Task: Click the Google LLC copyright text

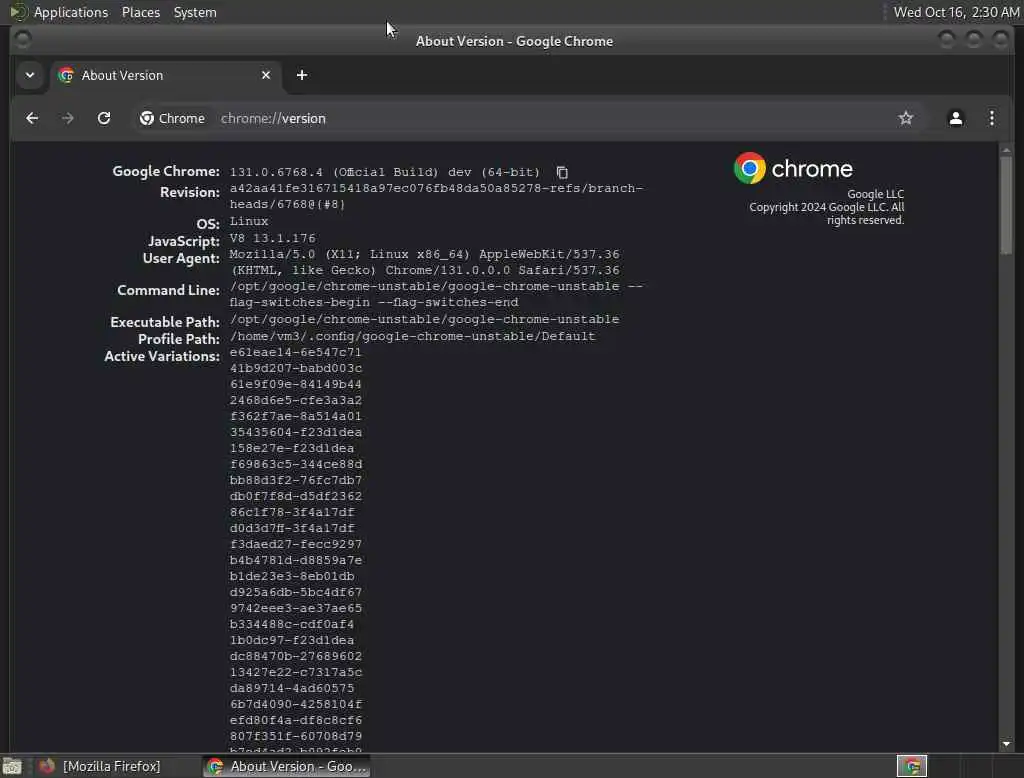Action: click(827, 207)
